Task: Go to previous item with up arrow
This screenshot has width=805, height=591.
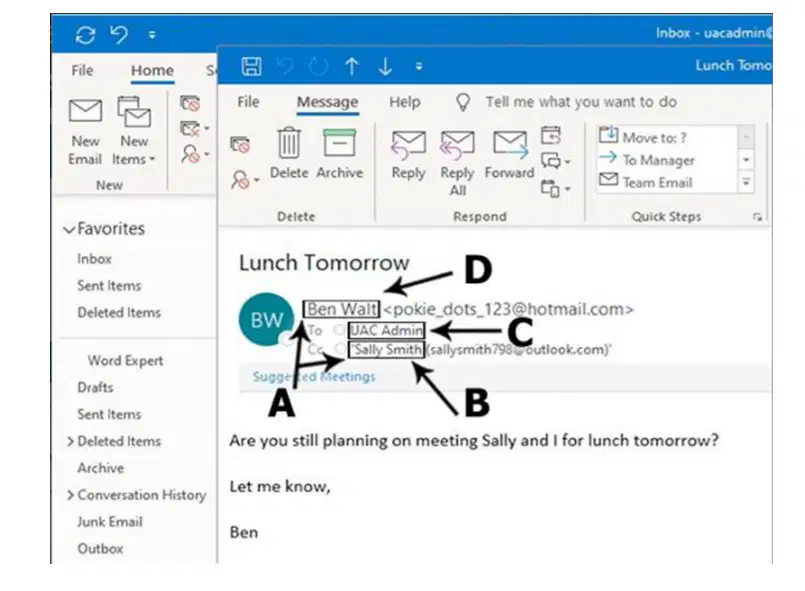Action: (x=351, y=67)
